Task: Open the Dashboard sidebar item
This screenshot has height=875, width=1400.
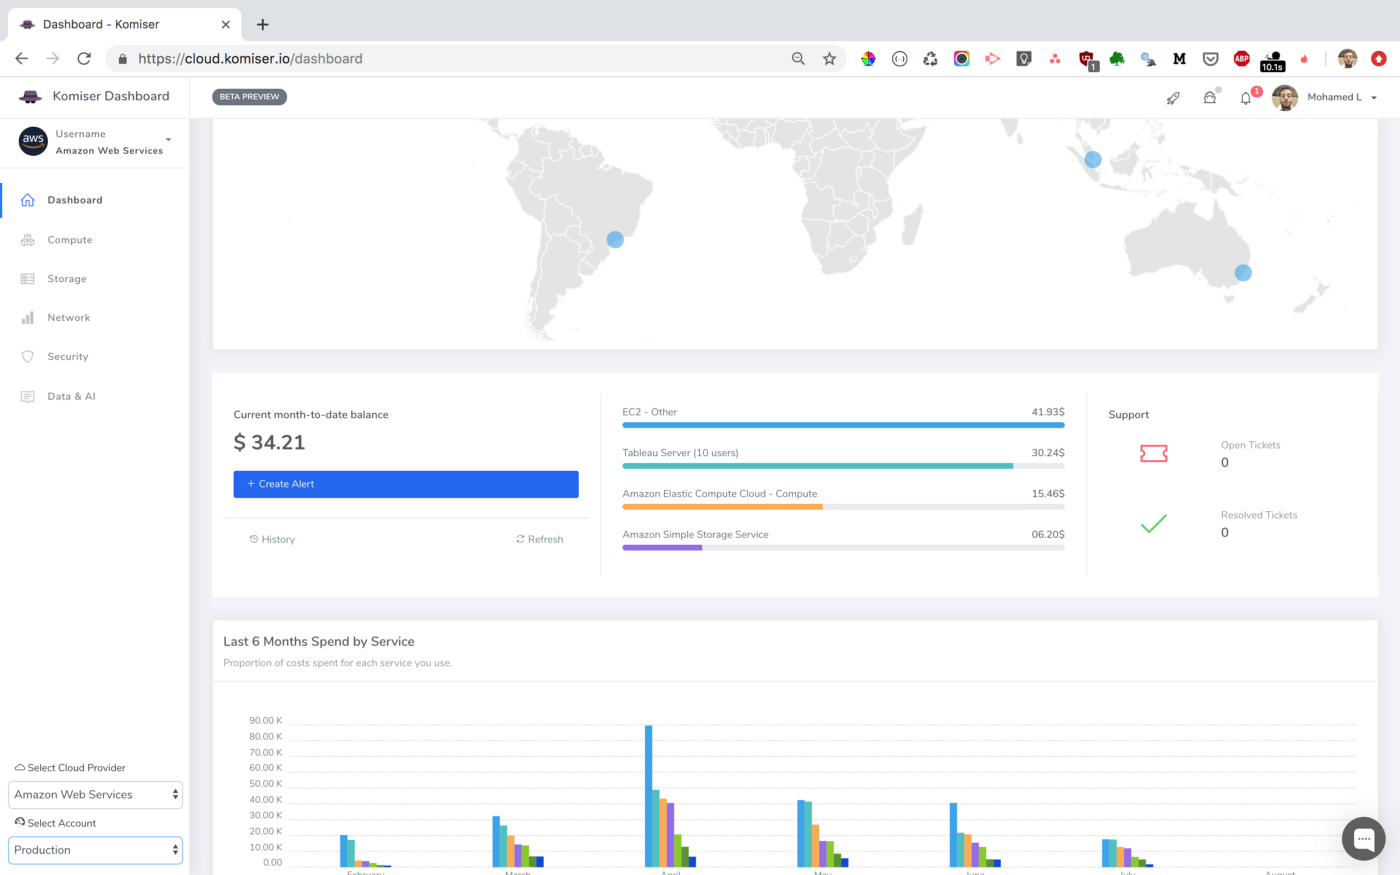Action: 75,200
